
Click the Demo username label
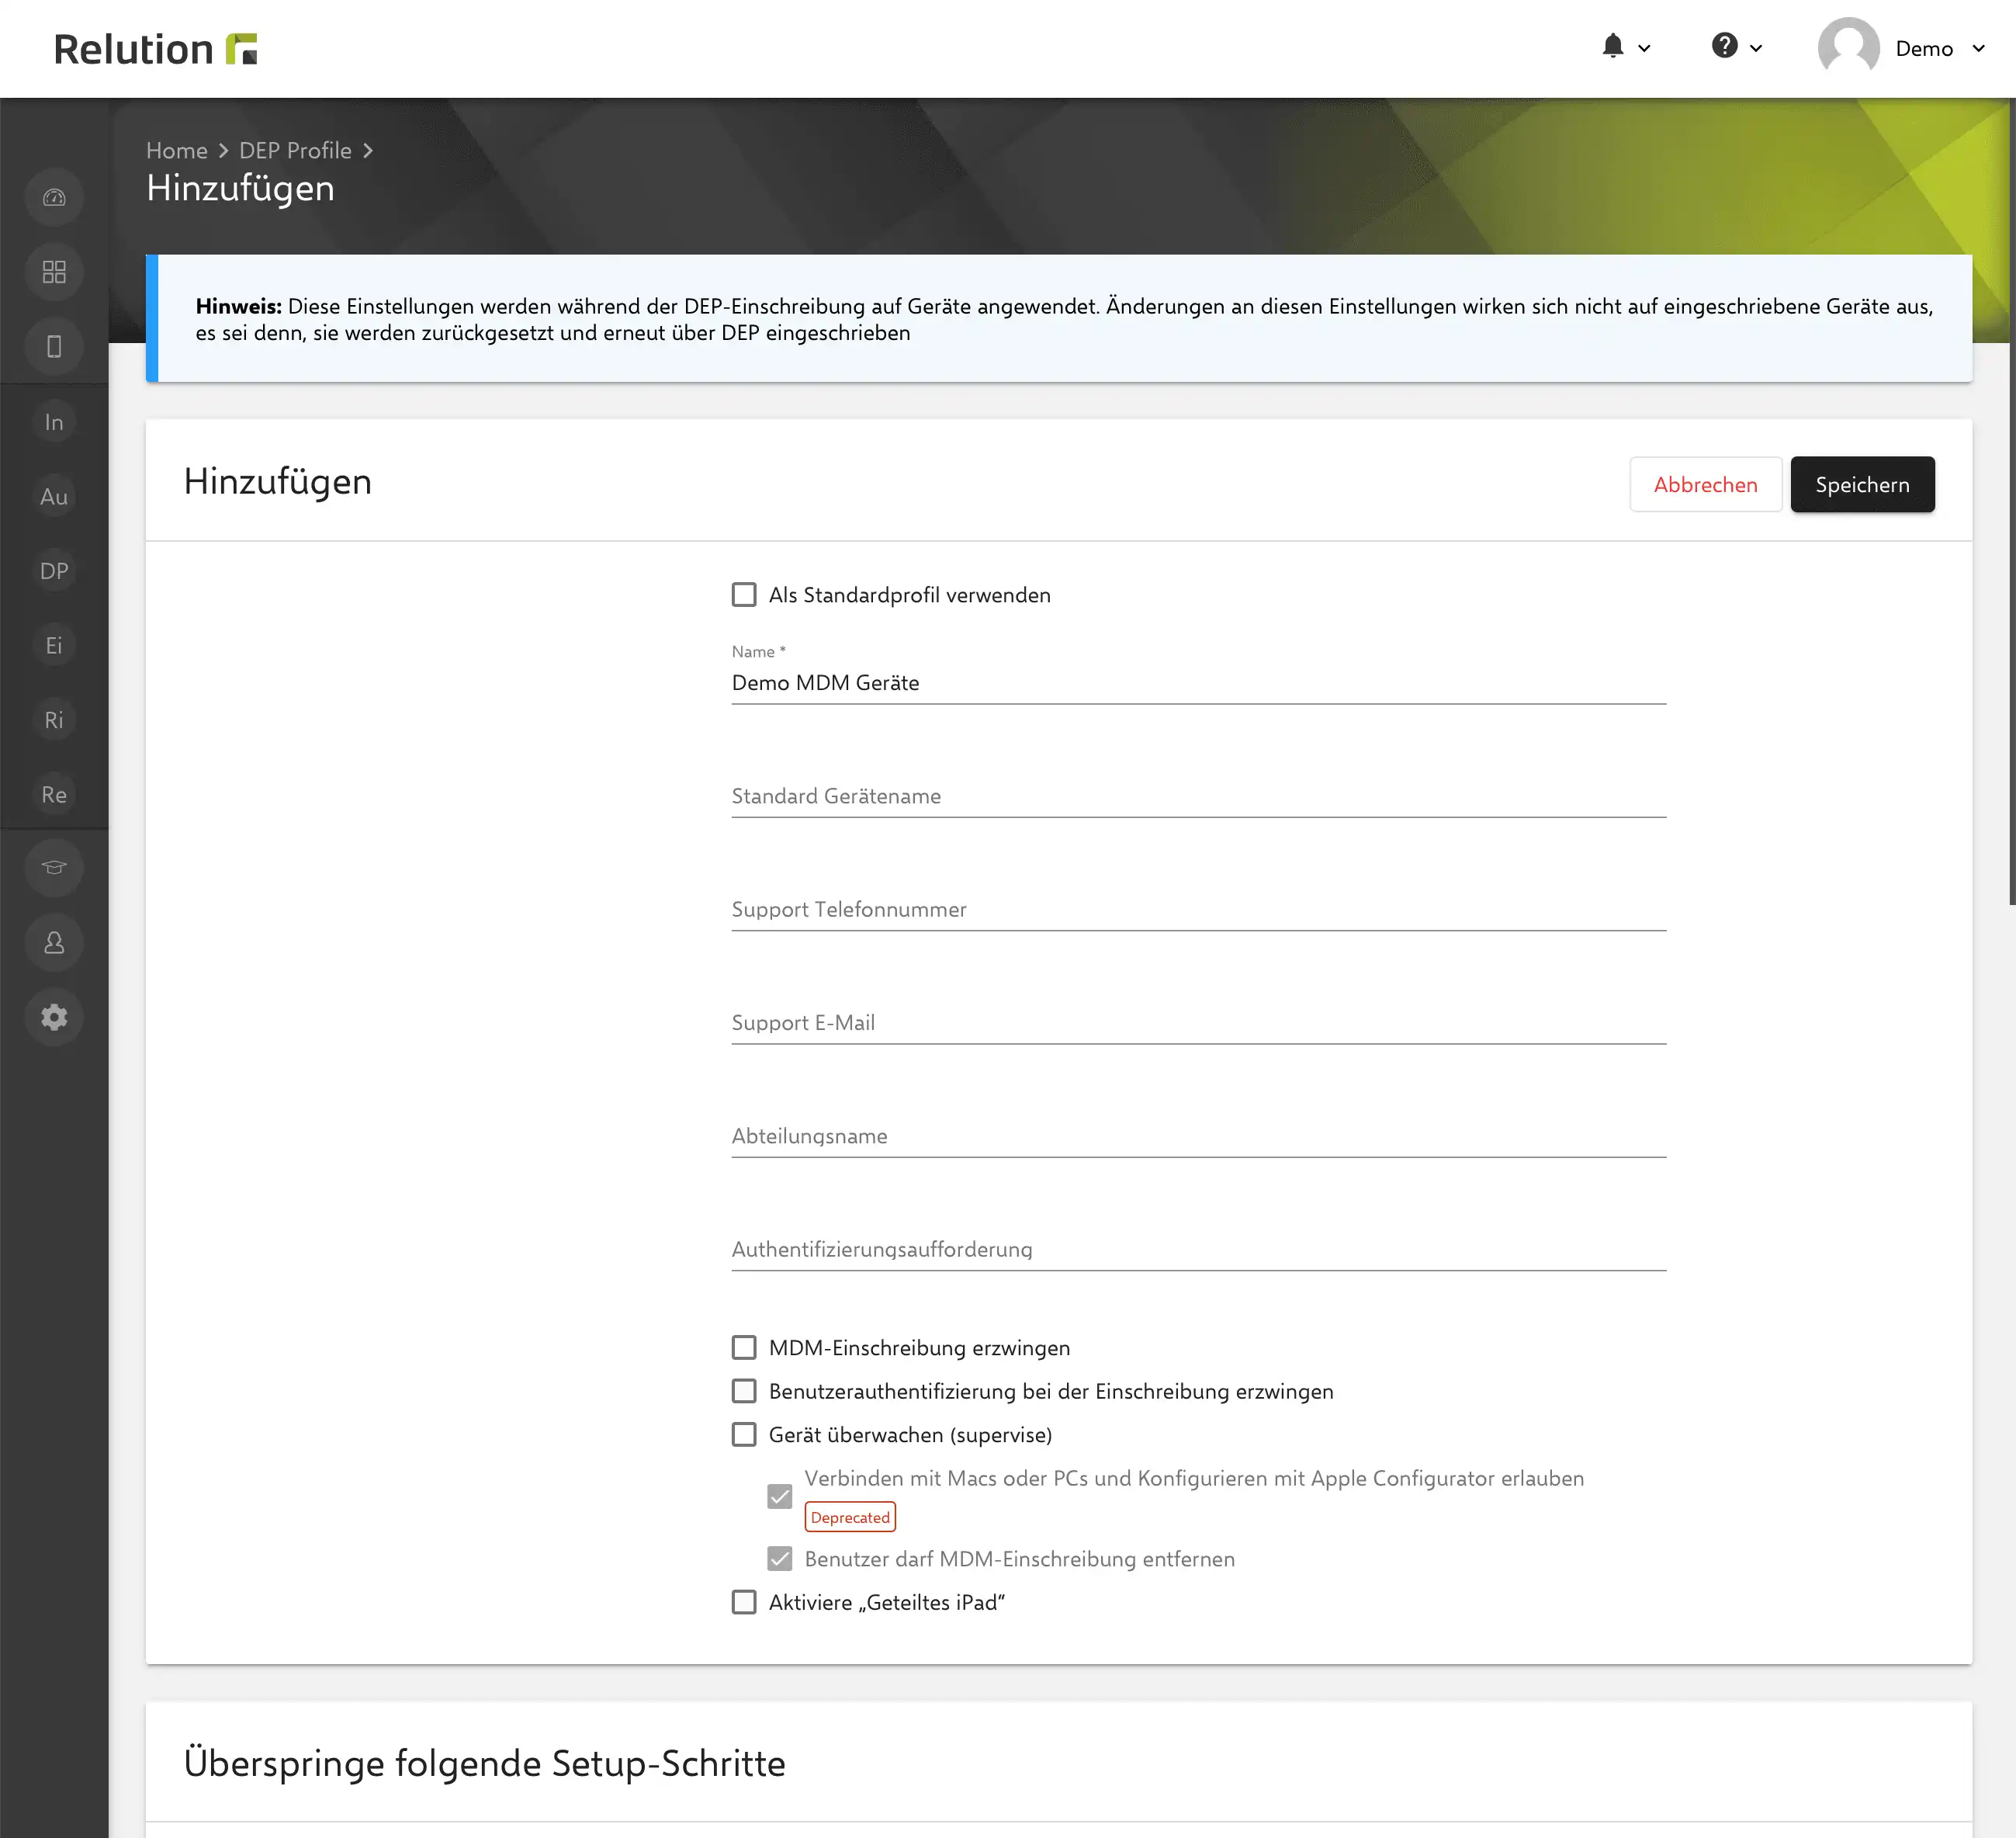click(1924, 49)
